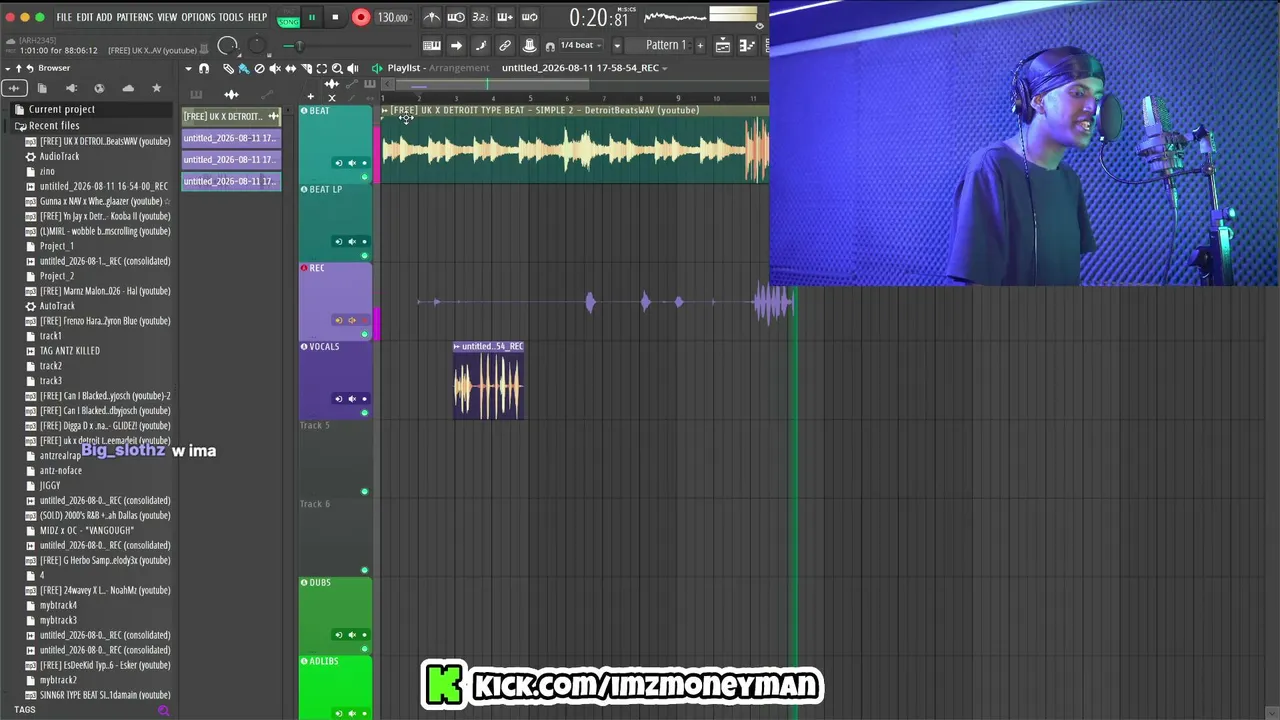
Task: Open the TOOLS menu
Action: pyautogui.click(x=231, y=17)
